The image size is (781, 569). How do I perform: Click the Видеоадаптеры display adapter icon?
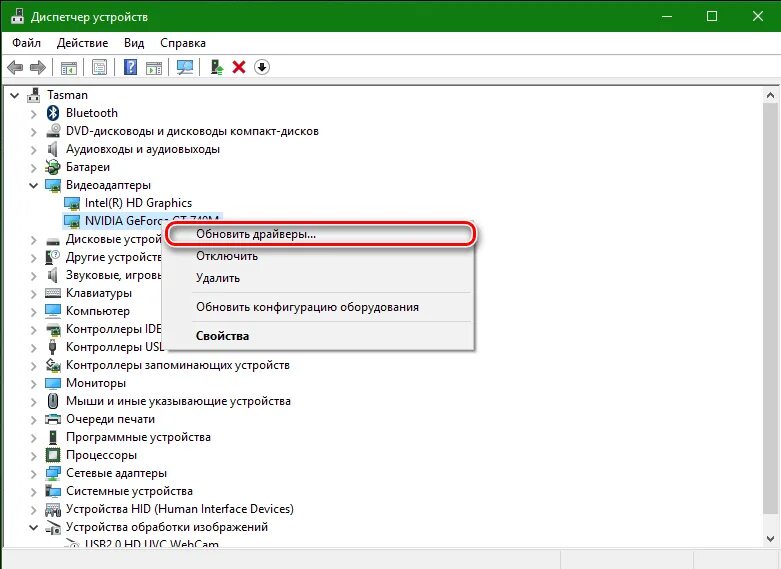[x=53, y=185]
